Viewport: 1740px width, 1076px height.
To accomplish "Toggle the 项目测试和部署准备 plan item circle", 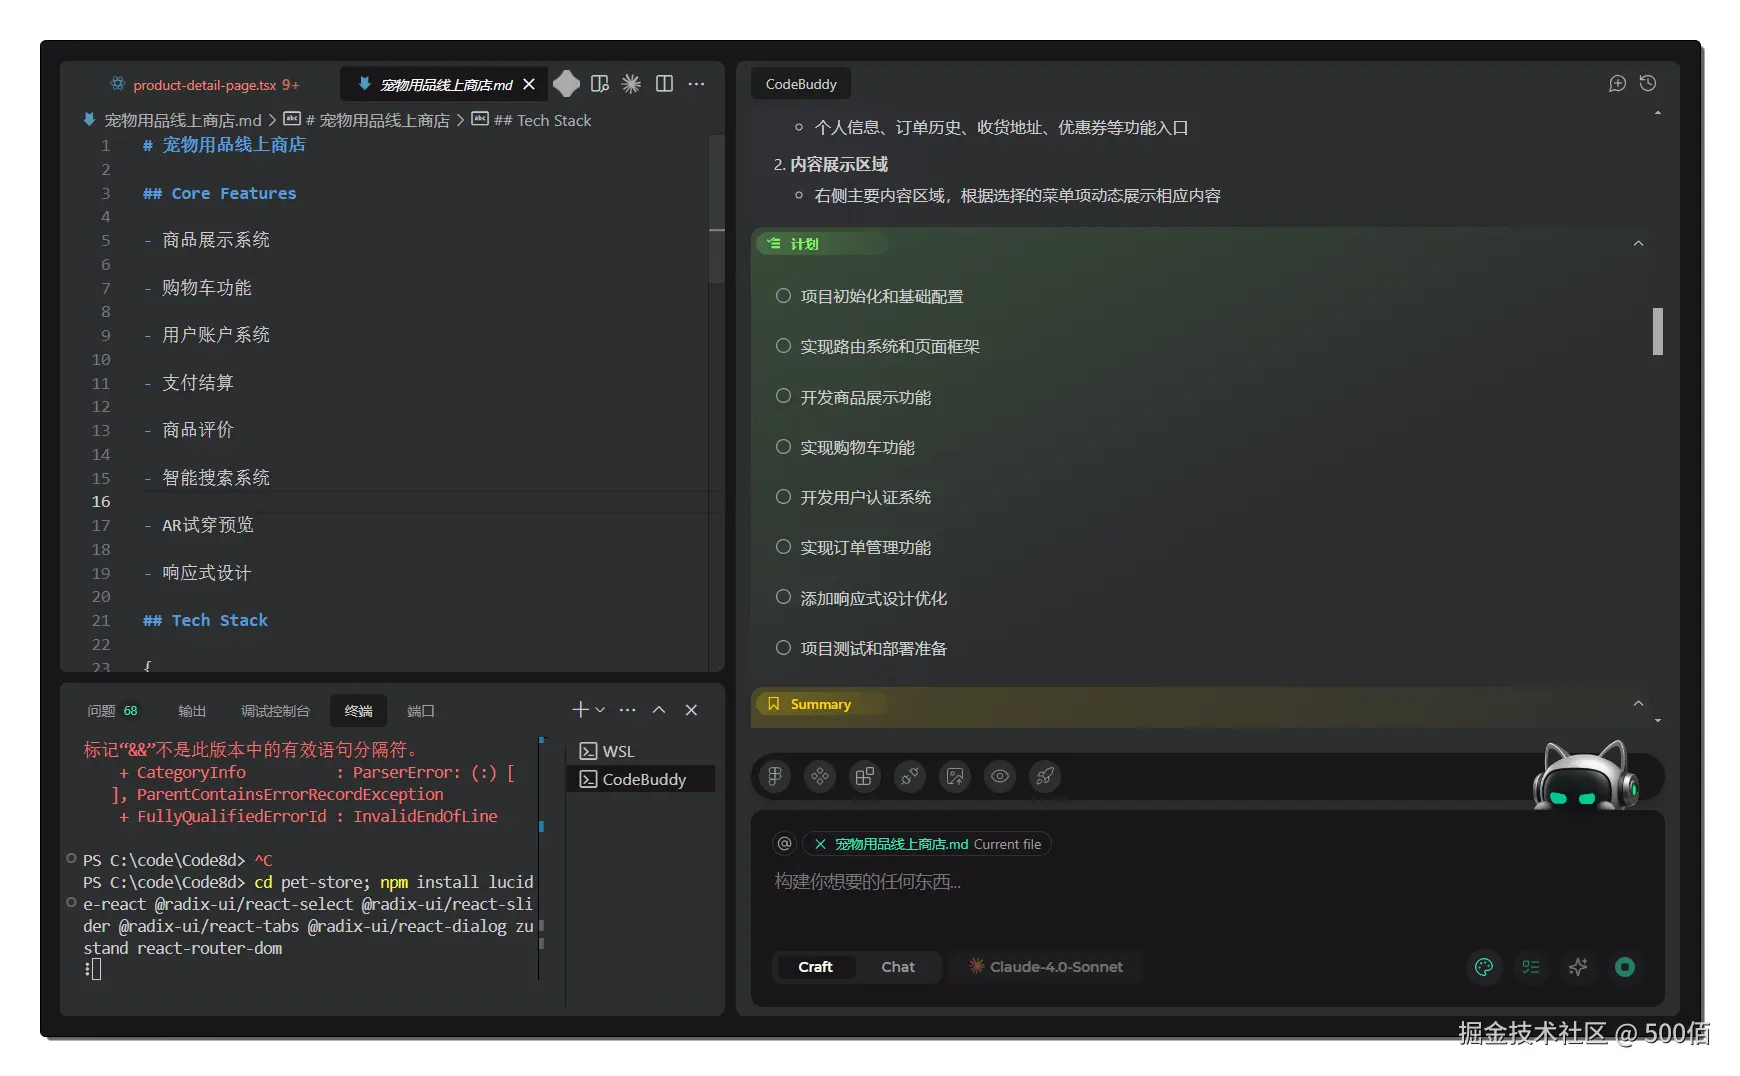I will point(784,648).
